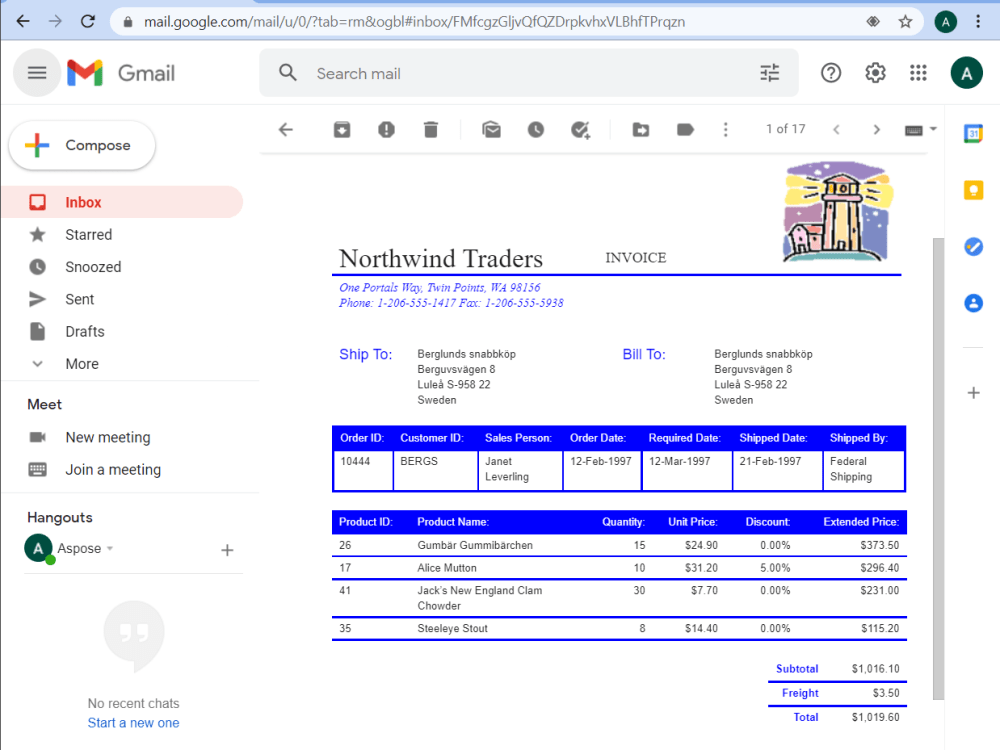Click the Total amount $1,019.60

[876, 717]
